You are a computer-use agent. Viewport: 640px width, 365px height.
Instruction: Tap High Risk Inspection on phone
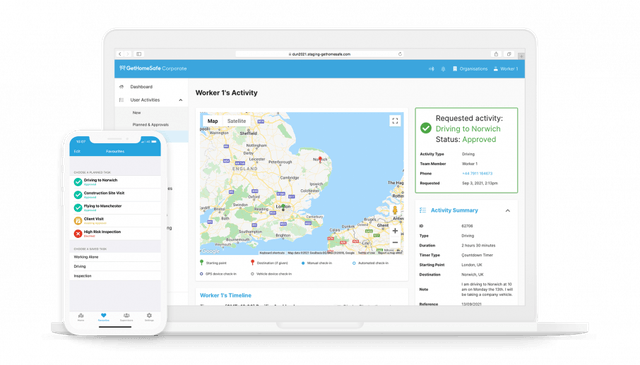(x=115, y=234)
